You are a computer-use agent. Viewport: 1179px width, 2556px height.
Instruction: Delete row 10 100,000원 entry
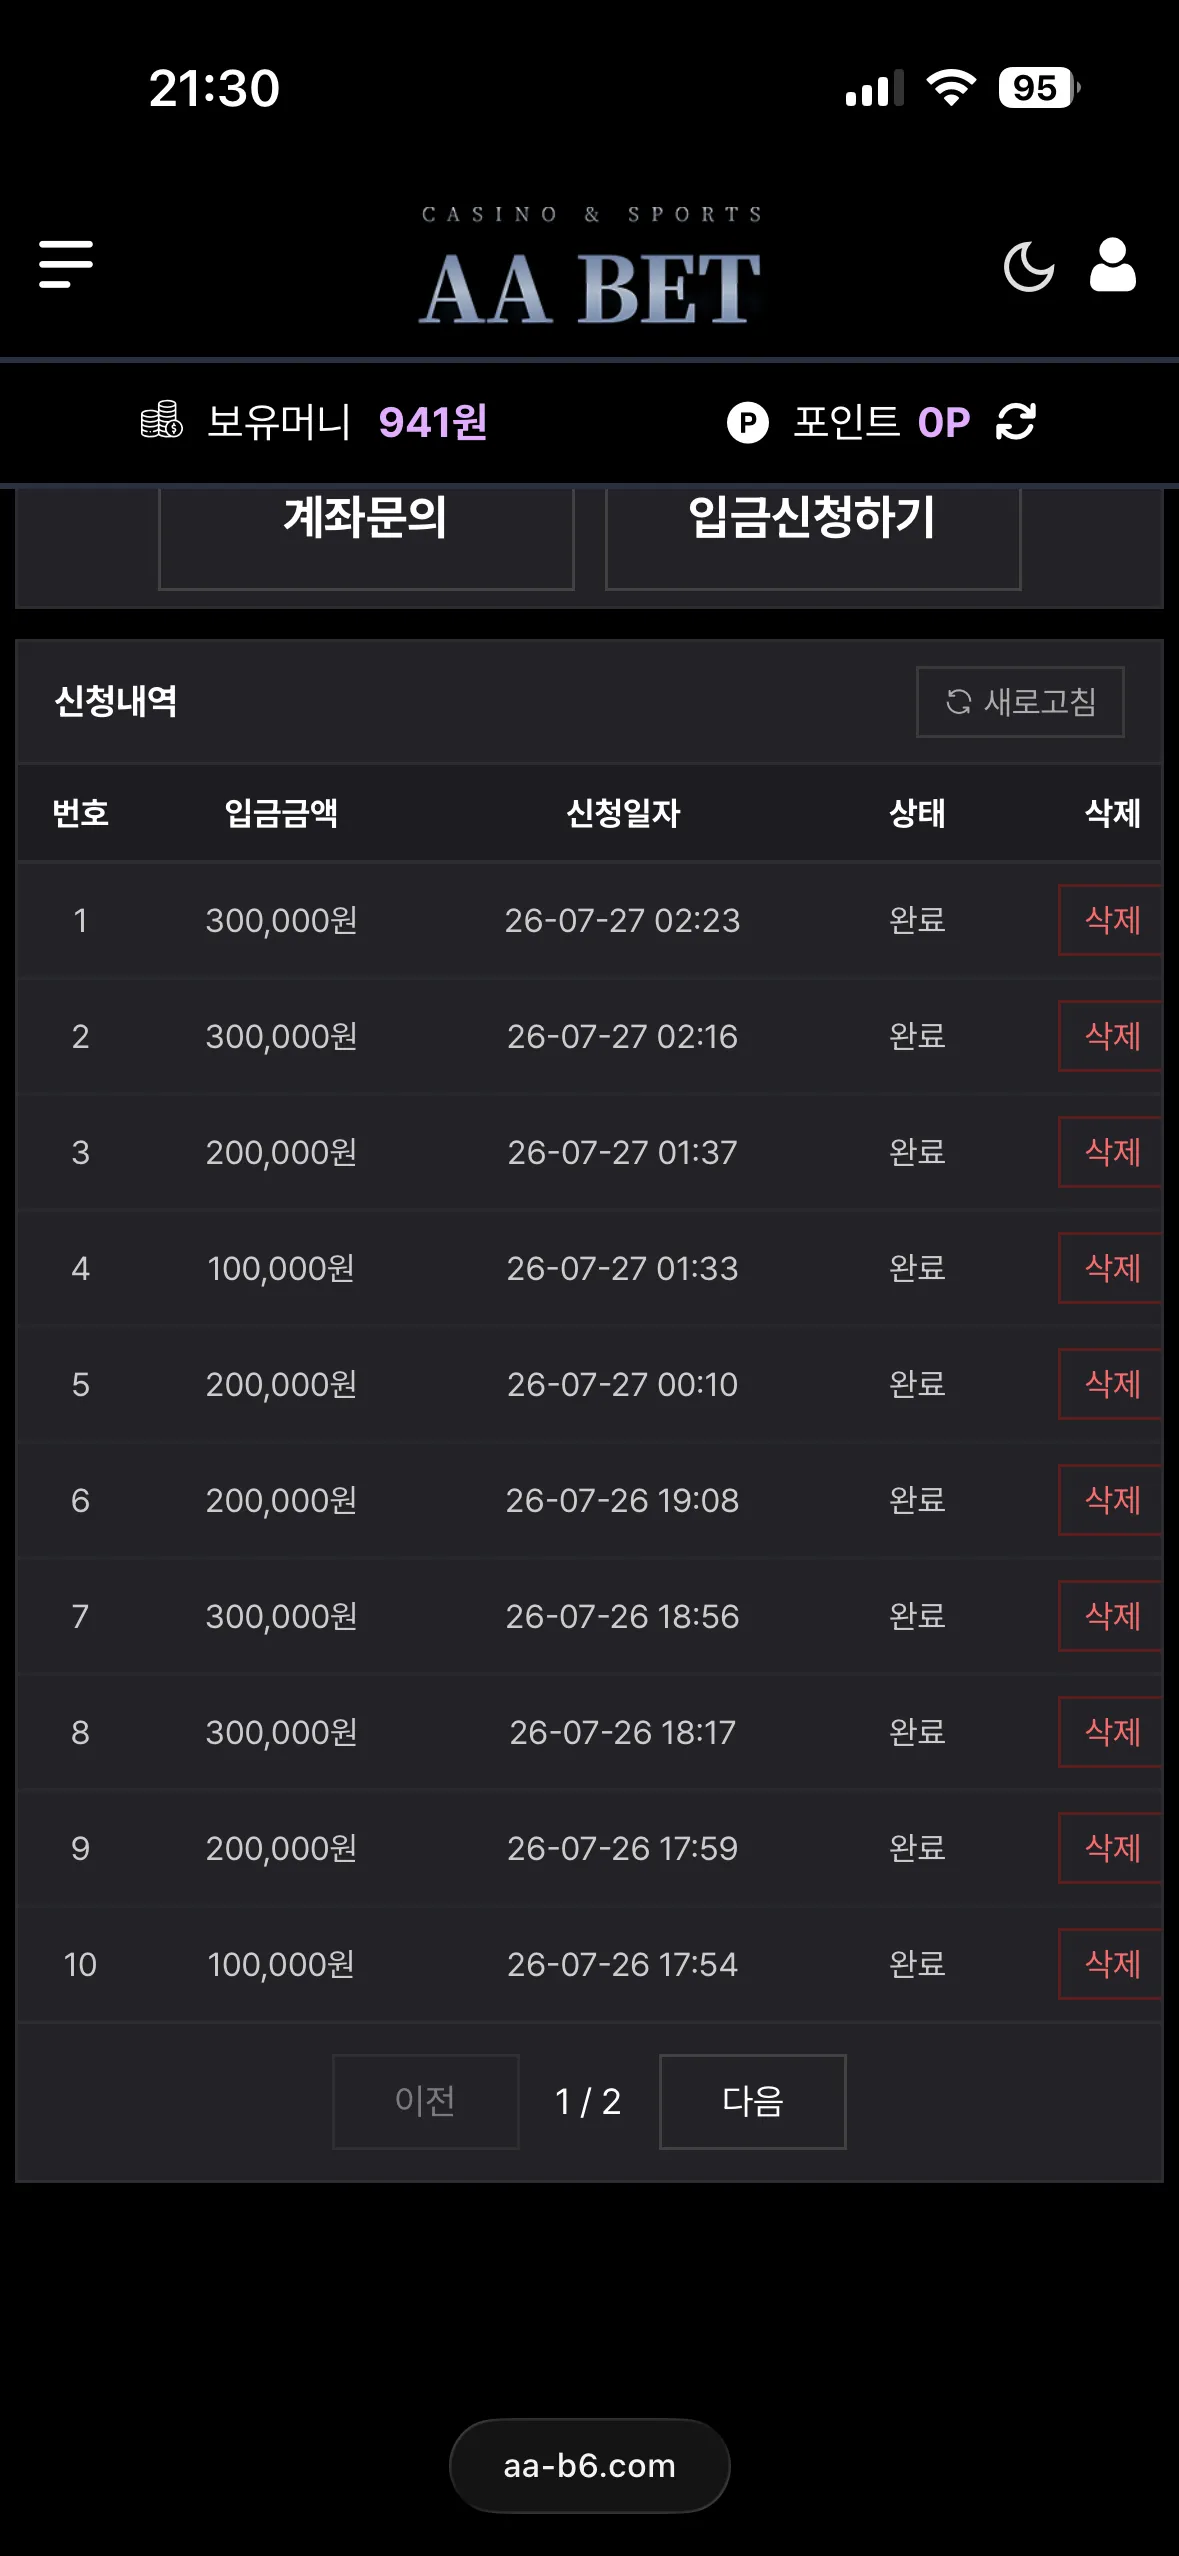pos(1111,1964)
